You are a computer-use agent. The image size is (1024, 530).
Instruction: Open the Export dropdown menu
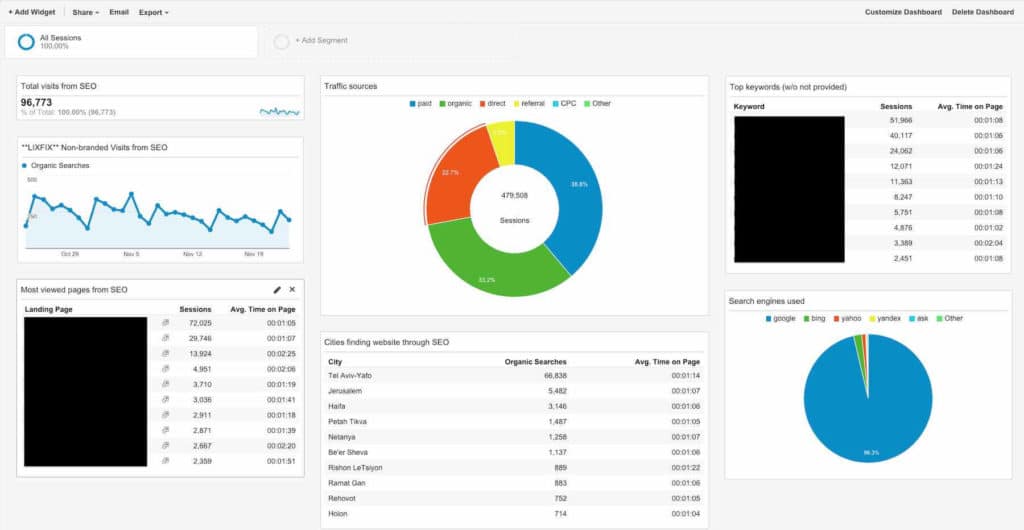pyautogui.click(x=153, y=12)
